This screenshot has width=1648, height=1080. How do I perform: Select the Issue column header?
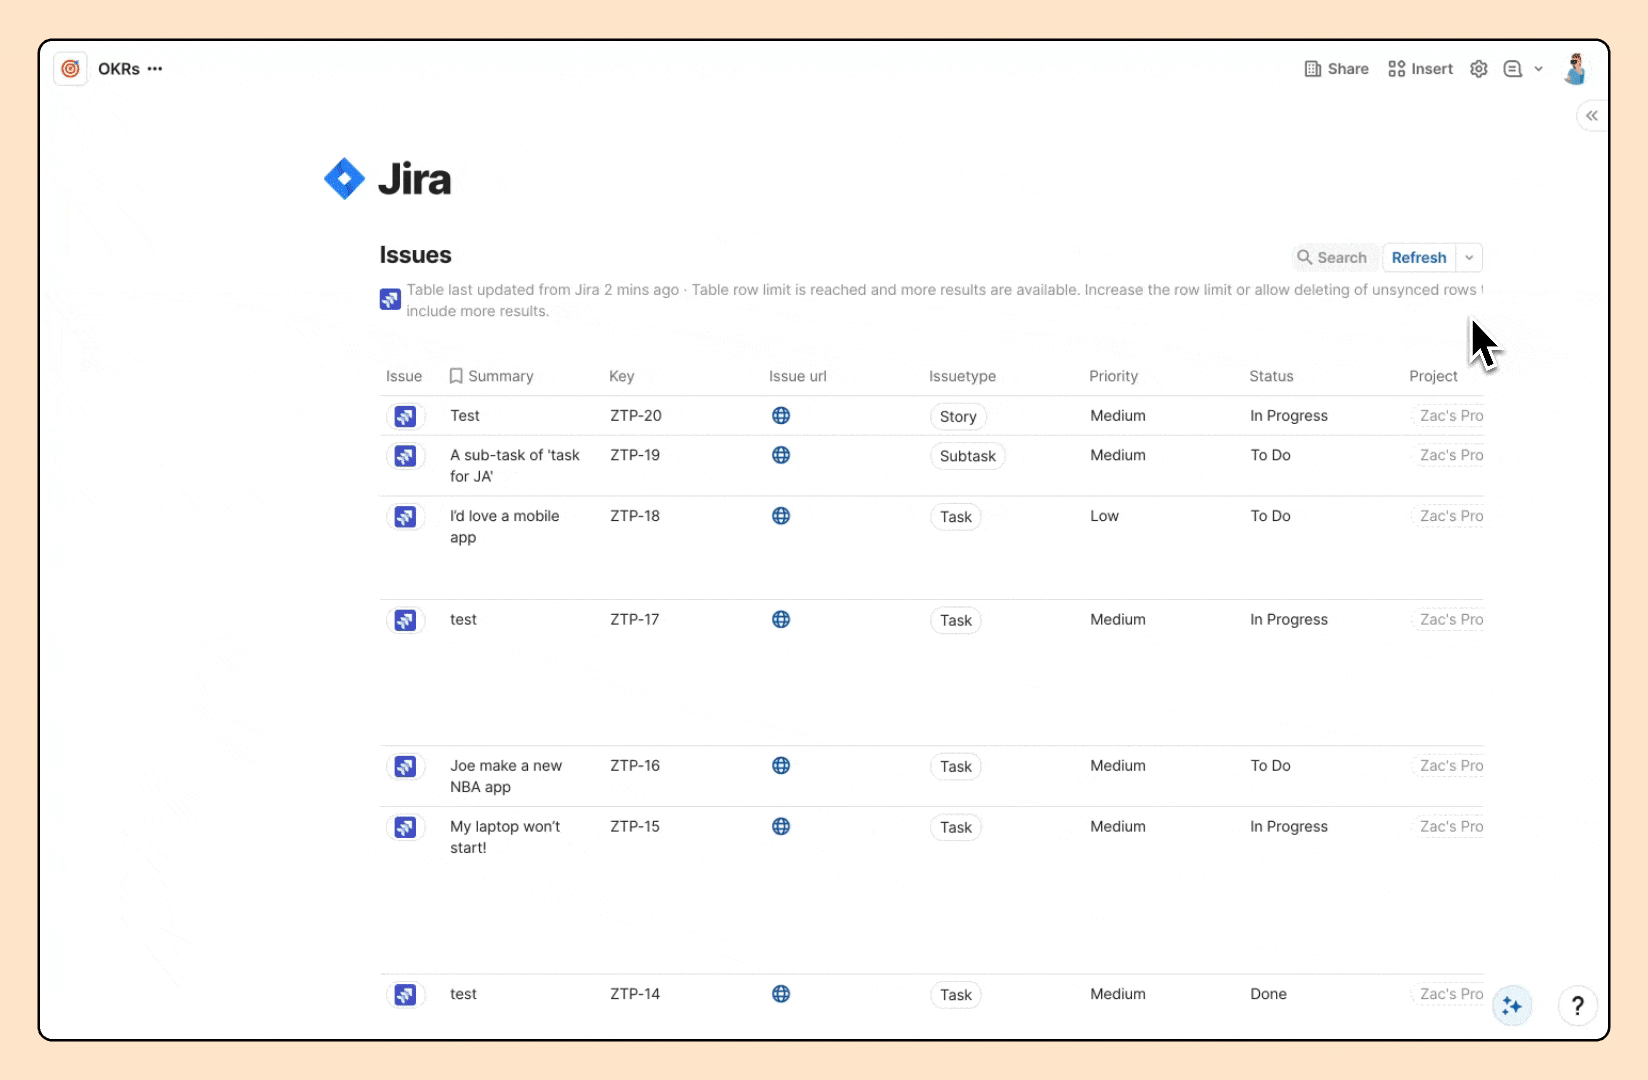[404, 376]
